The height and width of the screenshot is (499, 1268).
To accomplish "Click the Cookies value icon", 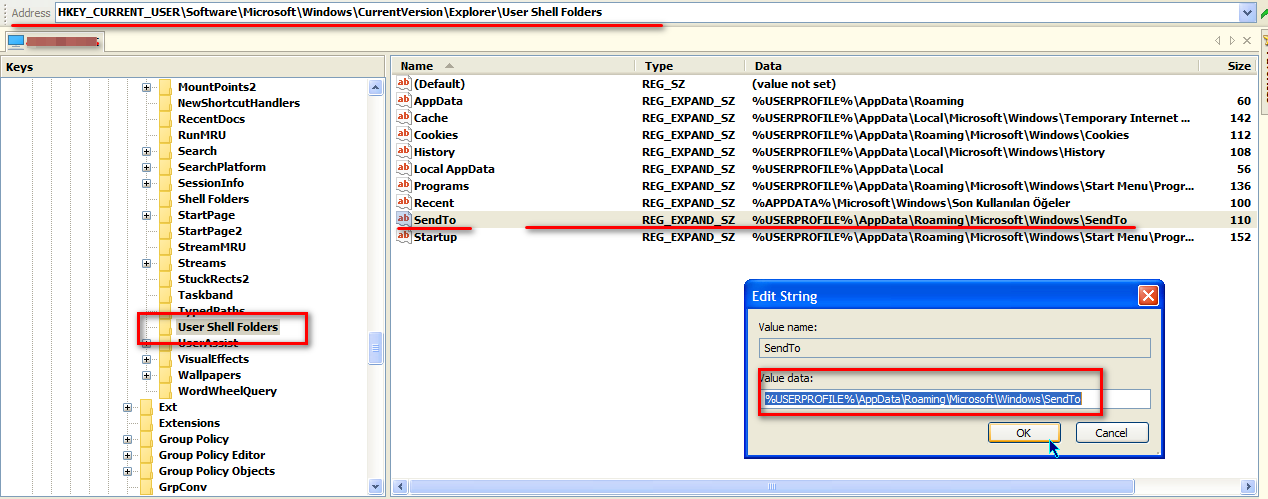I will click(404, 135).
